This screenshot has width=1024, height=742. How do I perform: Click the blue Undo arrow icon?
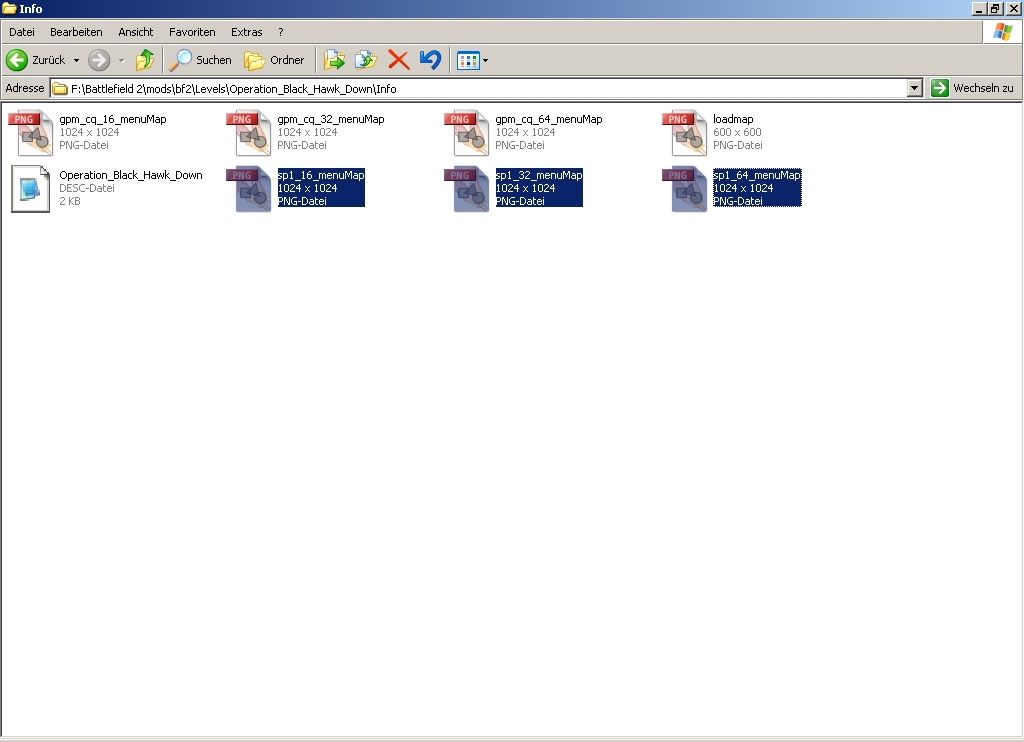click(x=430, y=60)
